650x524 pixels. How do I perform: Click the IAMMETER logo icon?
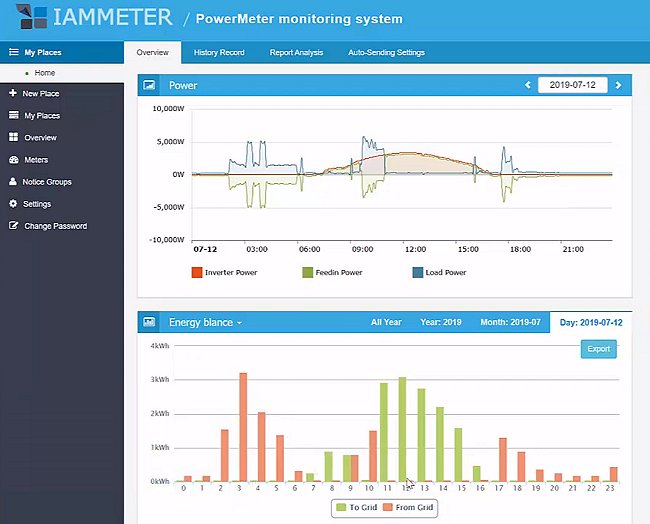pyautogui.click(x=32, y=16)
